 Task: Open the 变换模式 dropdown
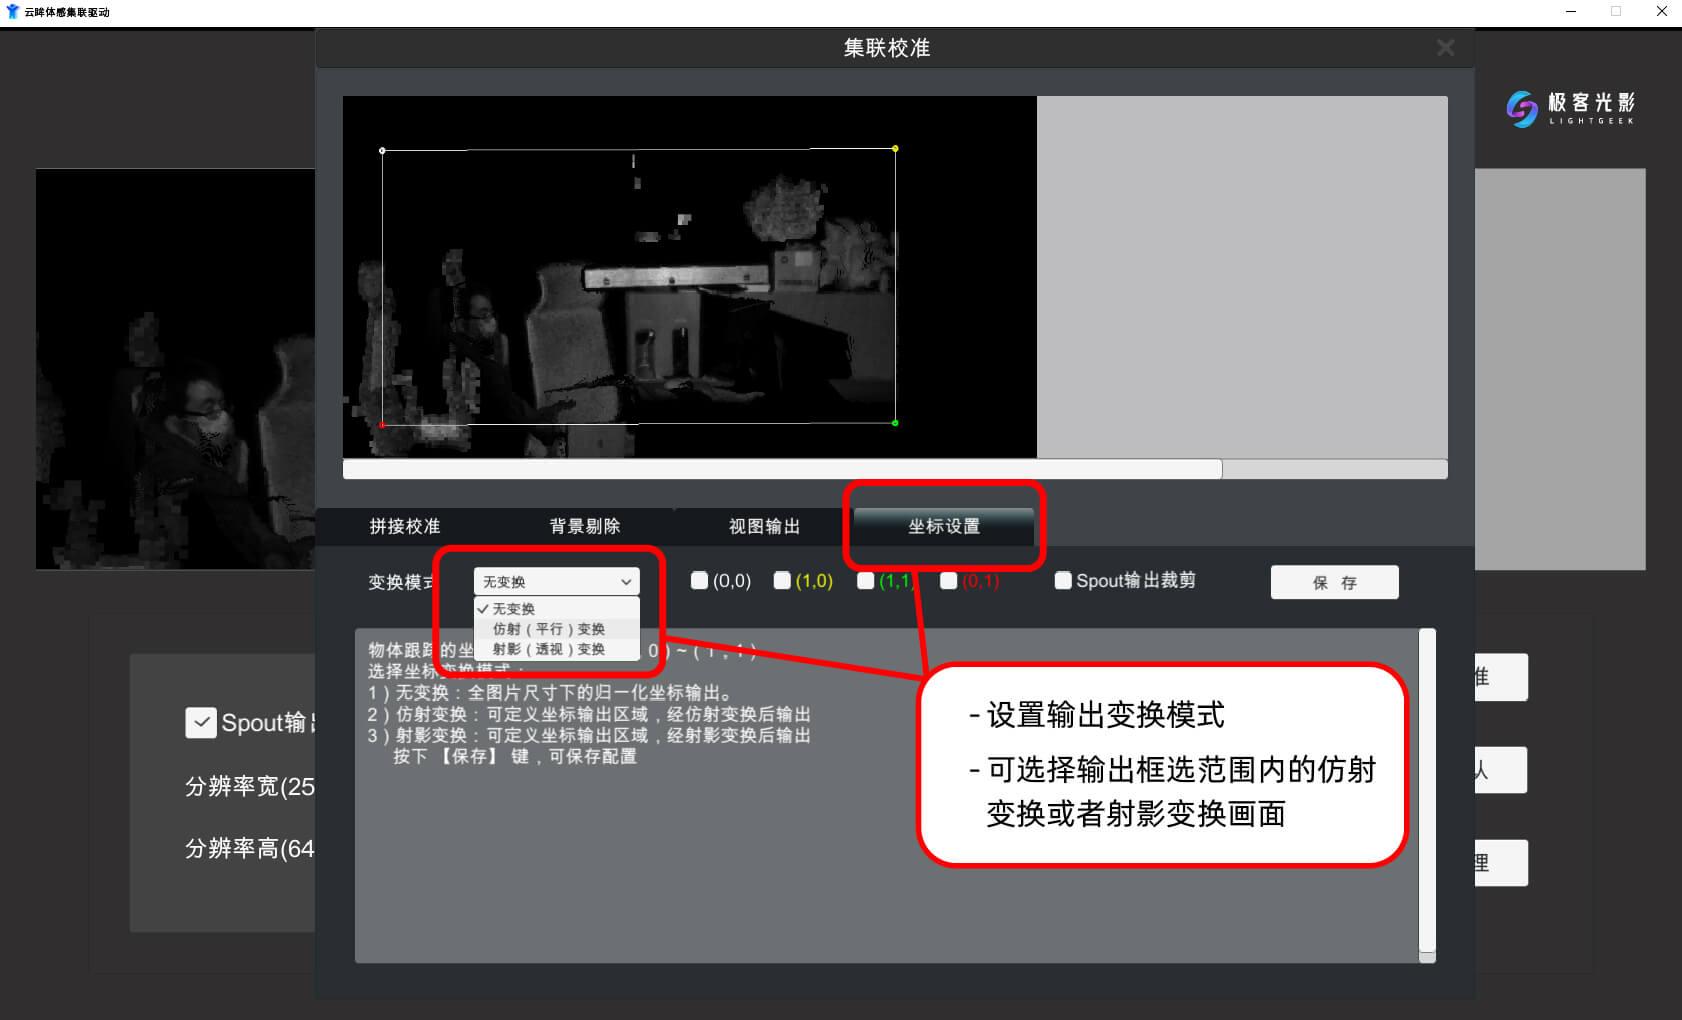click(556, 582)
